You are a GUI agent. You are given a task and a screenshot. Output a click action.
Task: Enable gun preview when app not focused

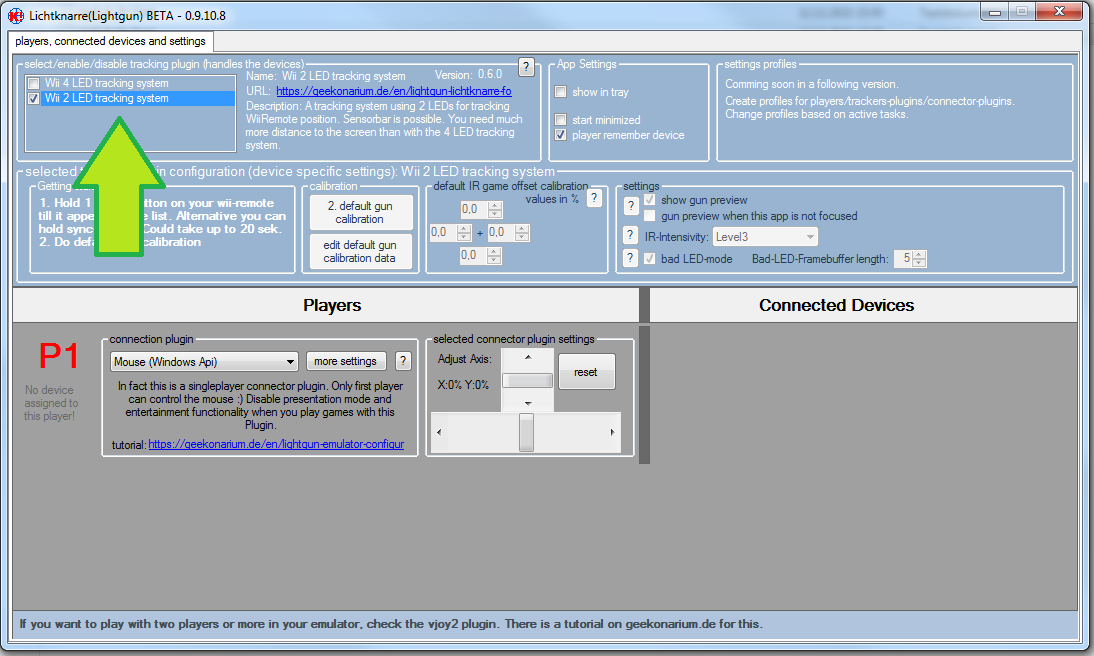650,216
